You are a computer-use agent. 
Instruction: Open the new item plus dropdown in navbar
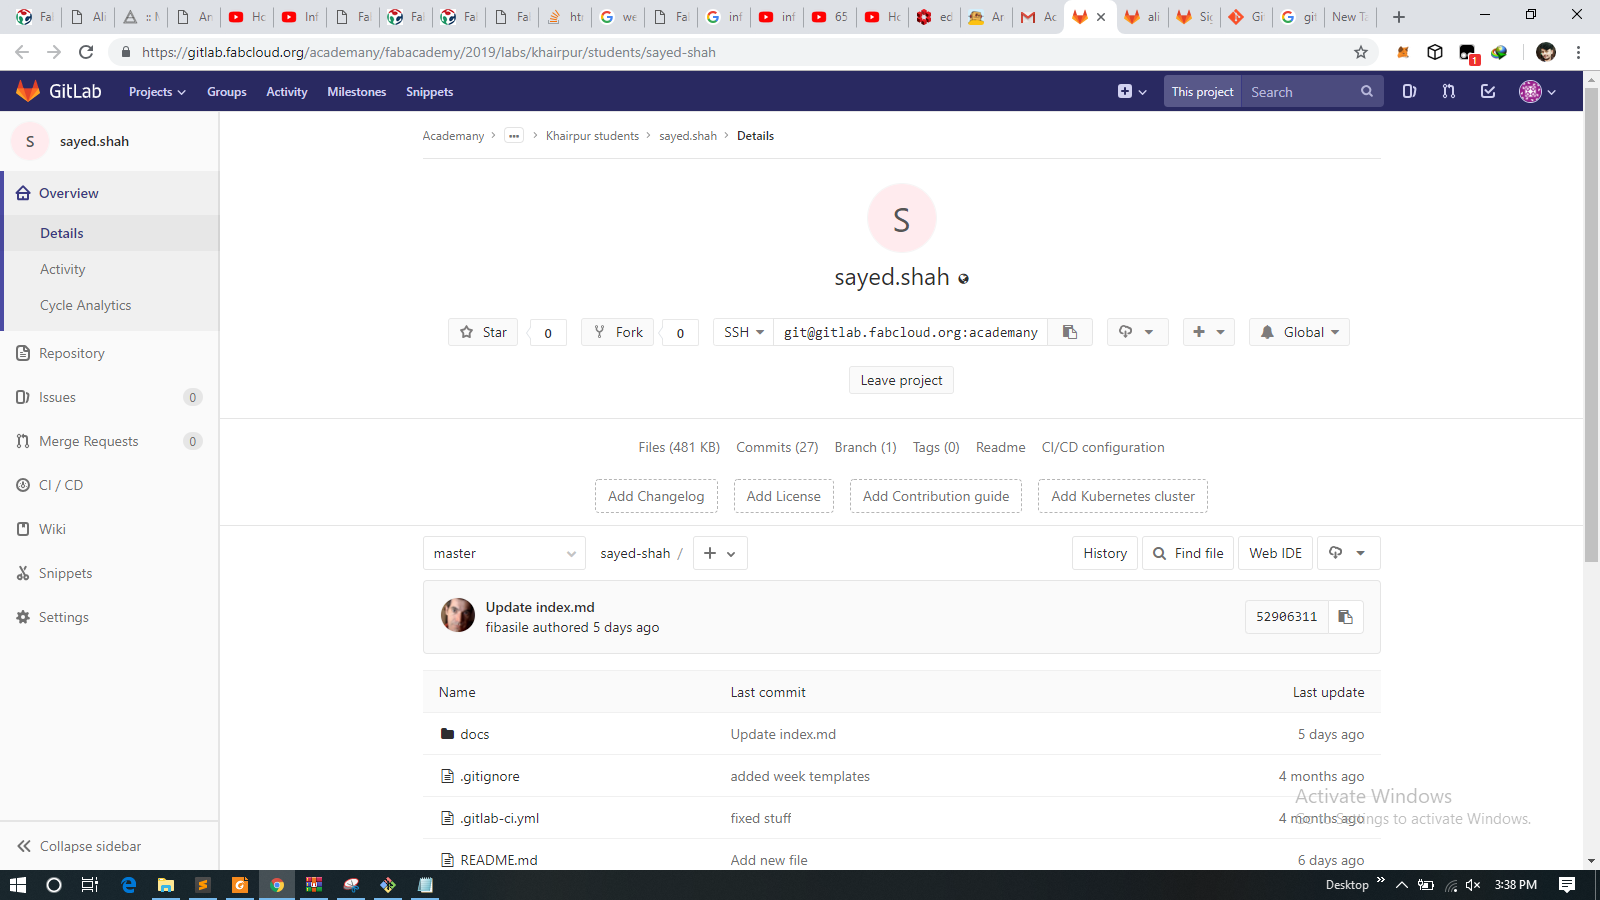coord(1132,91)
